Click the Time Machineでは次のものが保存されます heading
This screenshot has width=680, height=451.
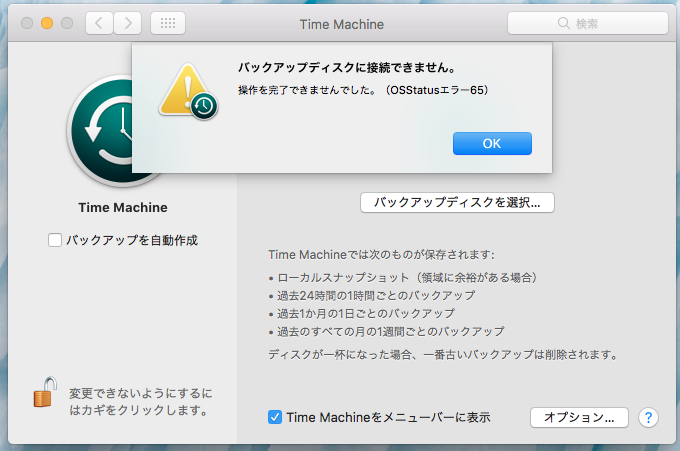[x=381, y=255]
